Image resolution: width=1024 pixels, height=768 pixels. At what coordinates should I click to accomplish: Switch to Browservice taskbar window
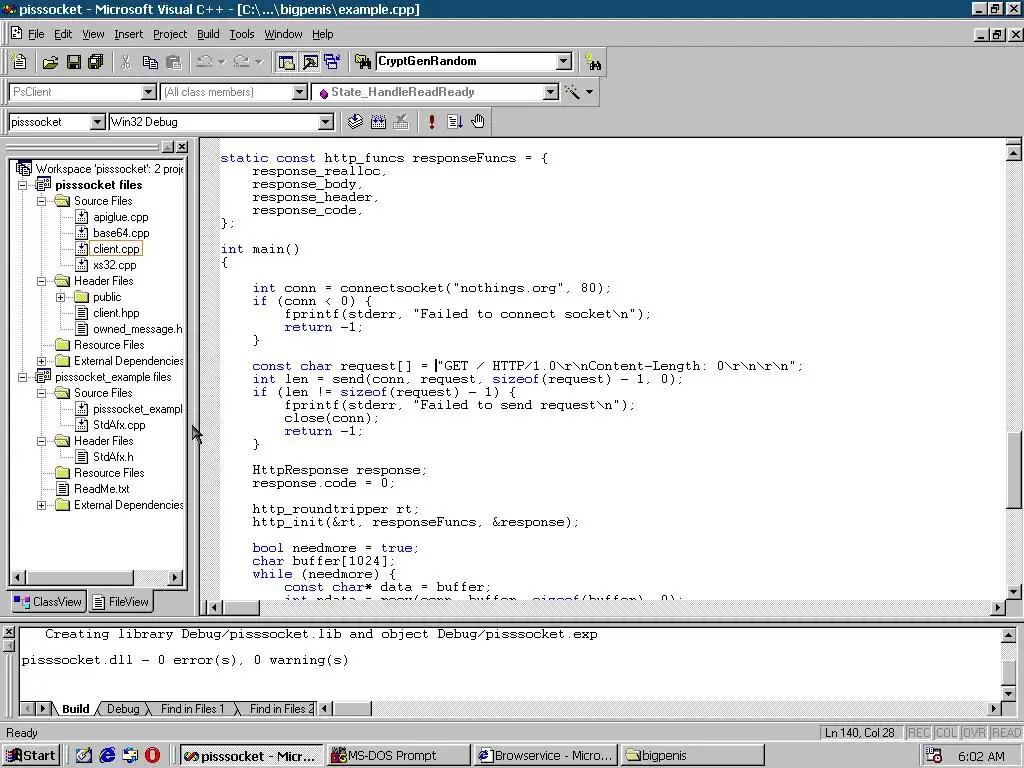click(x=545, y=756)
